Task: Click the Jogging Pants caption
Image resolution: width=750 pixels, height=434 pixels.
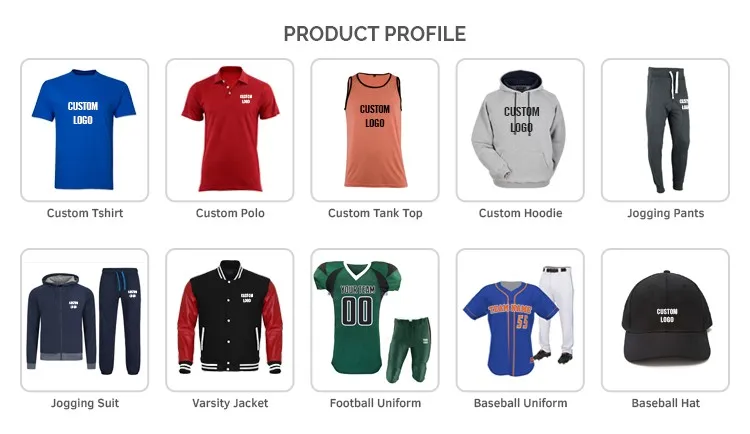Action: pyautogui.click(x=665, y=213)
